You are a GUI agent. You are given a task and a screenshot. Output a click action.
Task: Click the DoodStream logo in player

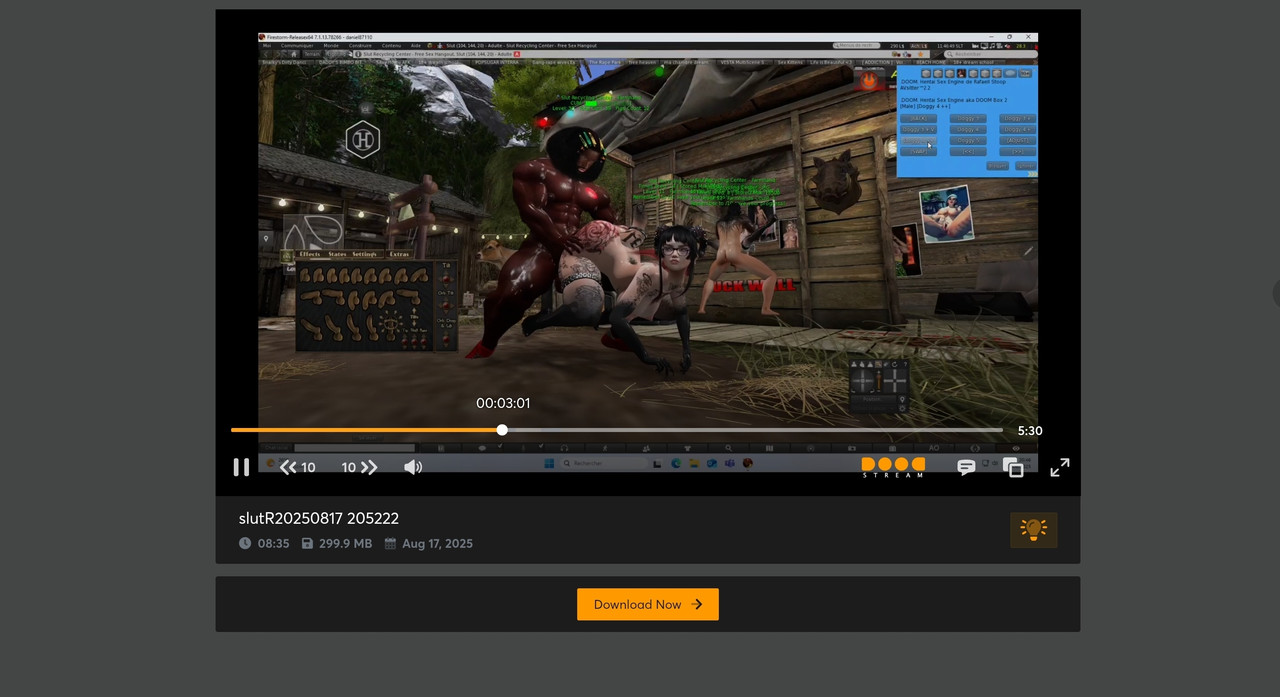(893, 467)
